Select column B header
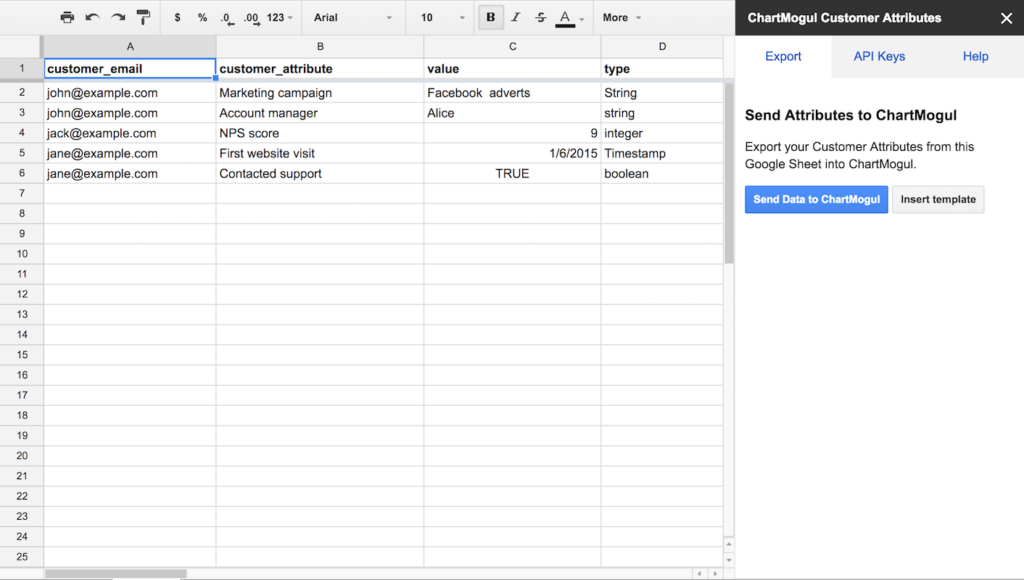Viewport: 1024px width, 580px height. pyautogui.click(x=320, y=46)
